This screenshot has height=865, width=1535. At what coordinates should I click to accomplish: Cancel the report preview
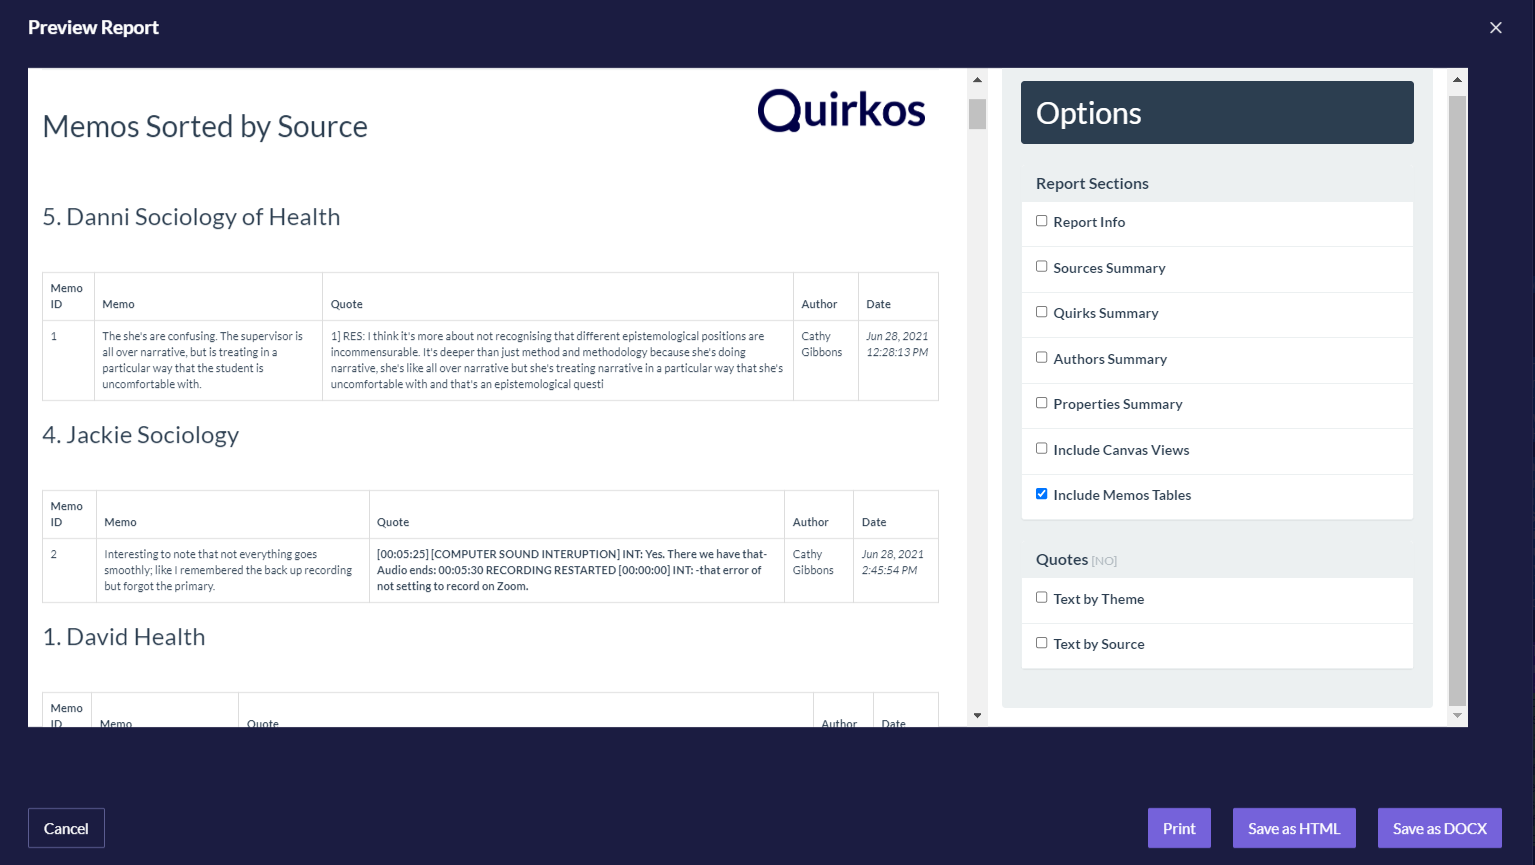point(66,828)
